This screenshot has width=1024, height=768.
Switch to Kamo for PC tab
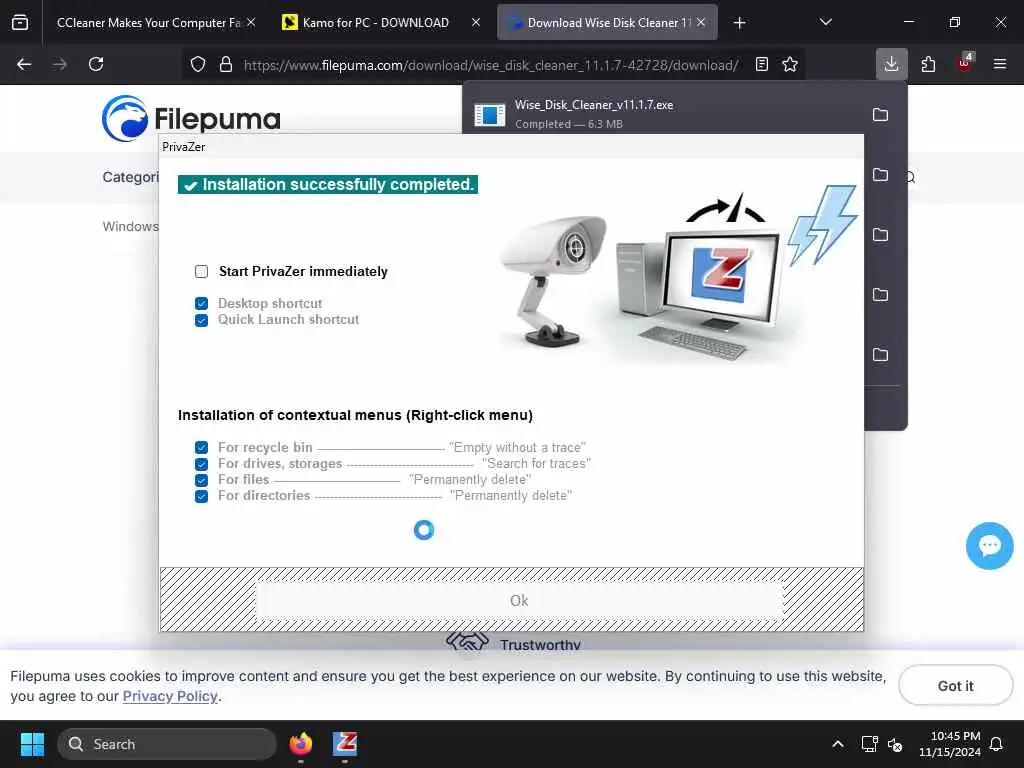(375, 23)
